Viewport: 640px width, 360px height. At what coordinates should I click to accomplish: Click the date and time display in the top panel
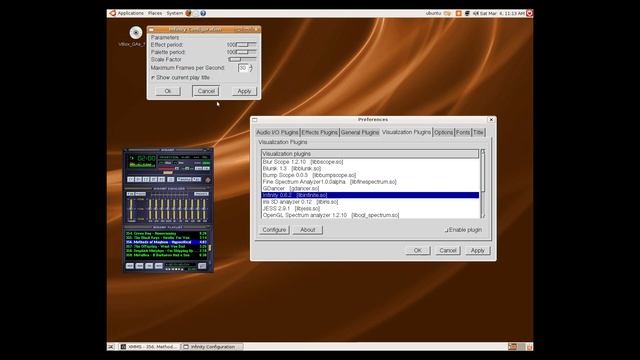pos(502,13)
